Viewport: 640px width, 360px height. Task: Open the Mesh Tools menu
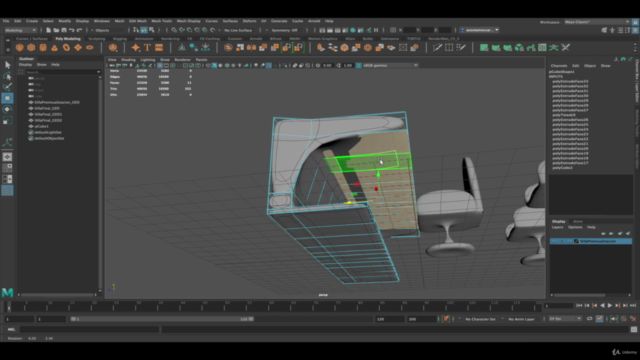(162, 21)
